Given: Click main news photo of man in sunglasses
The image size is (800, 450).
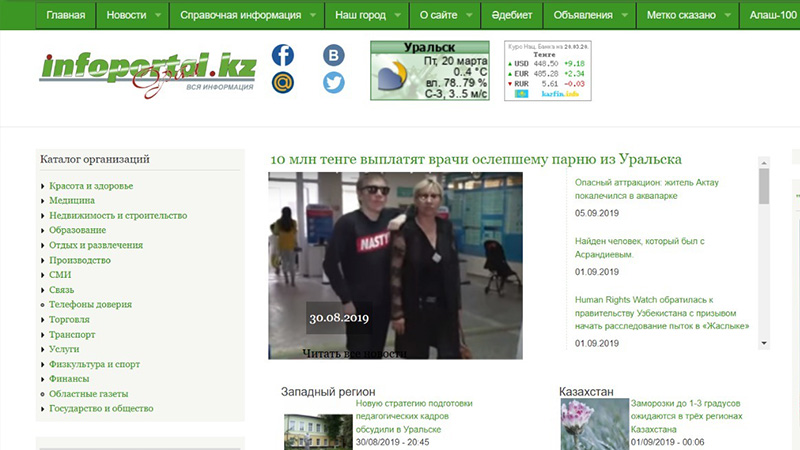Looking at the screenshot, I should click(x=395, y=265).
